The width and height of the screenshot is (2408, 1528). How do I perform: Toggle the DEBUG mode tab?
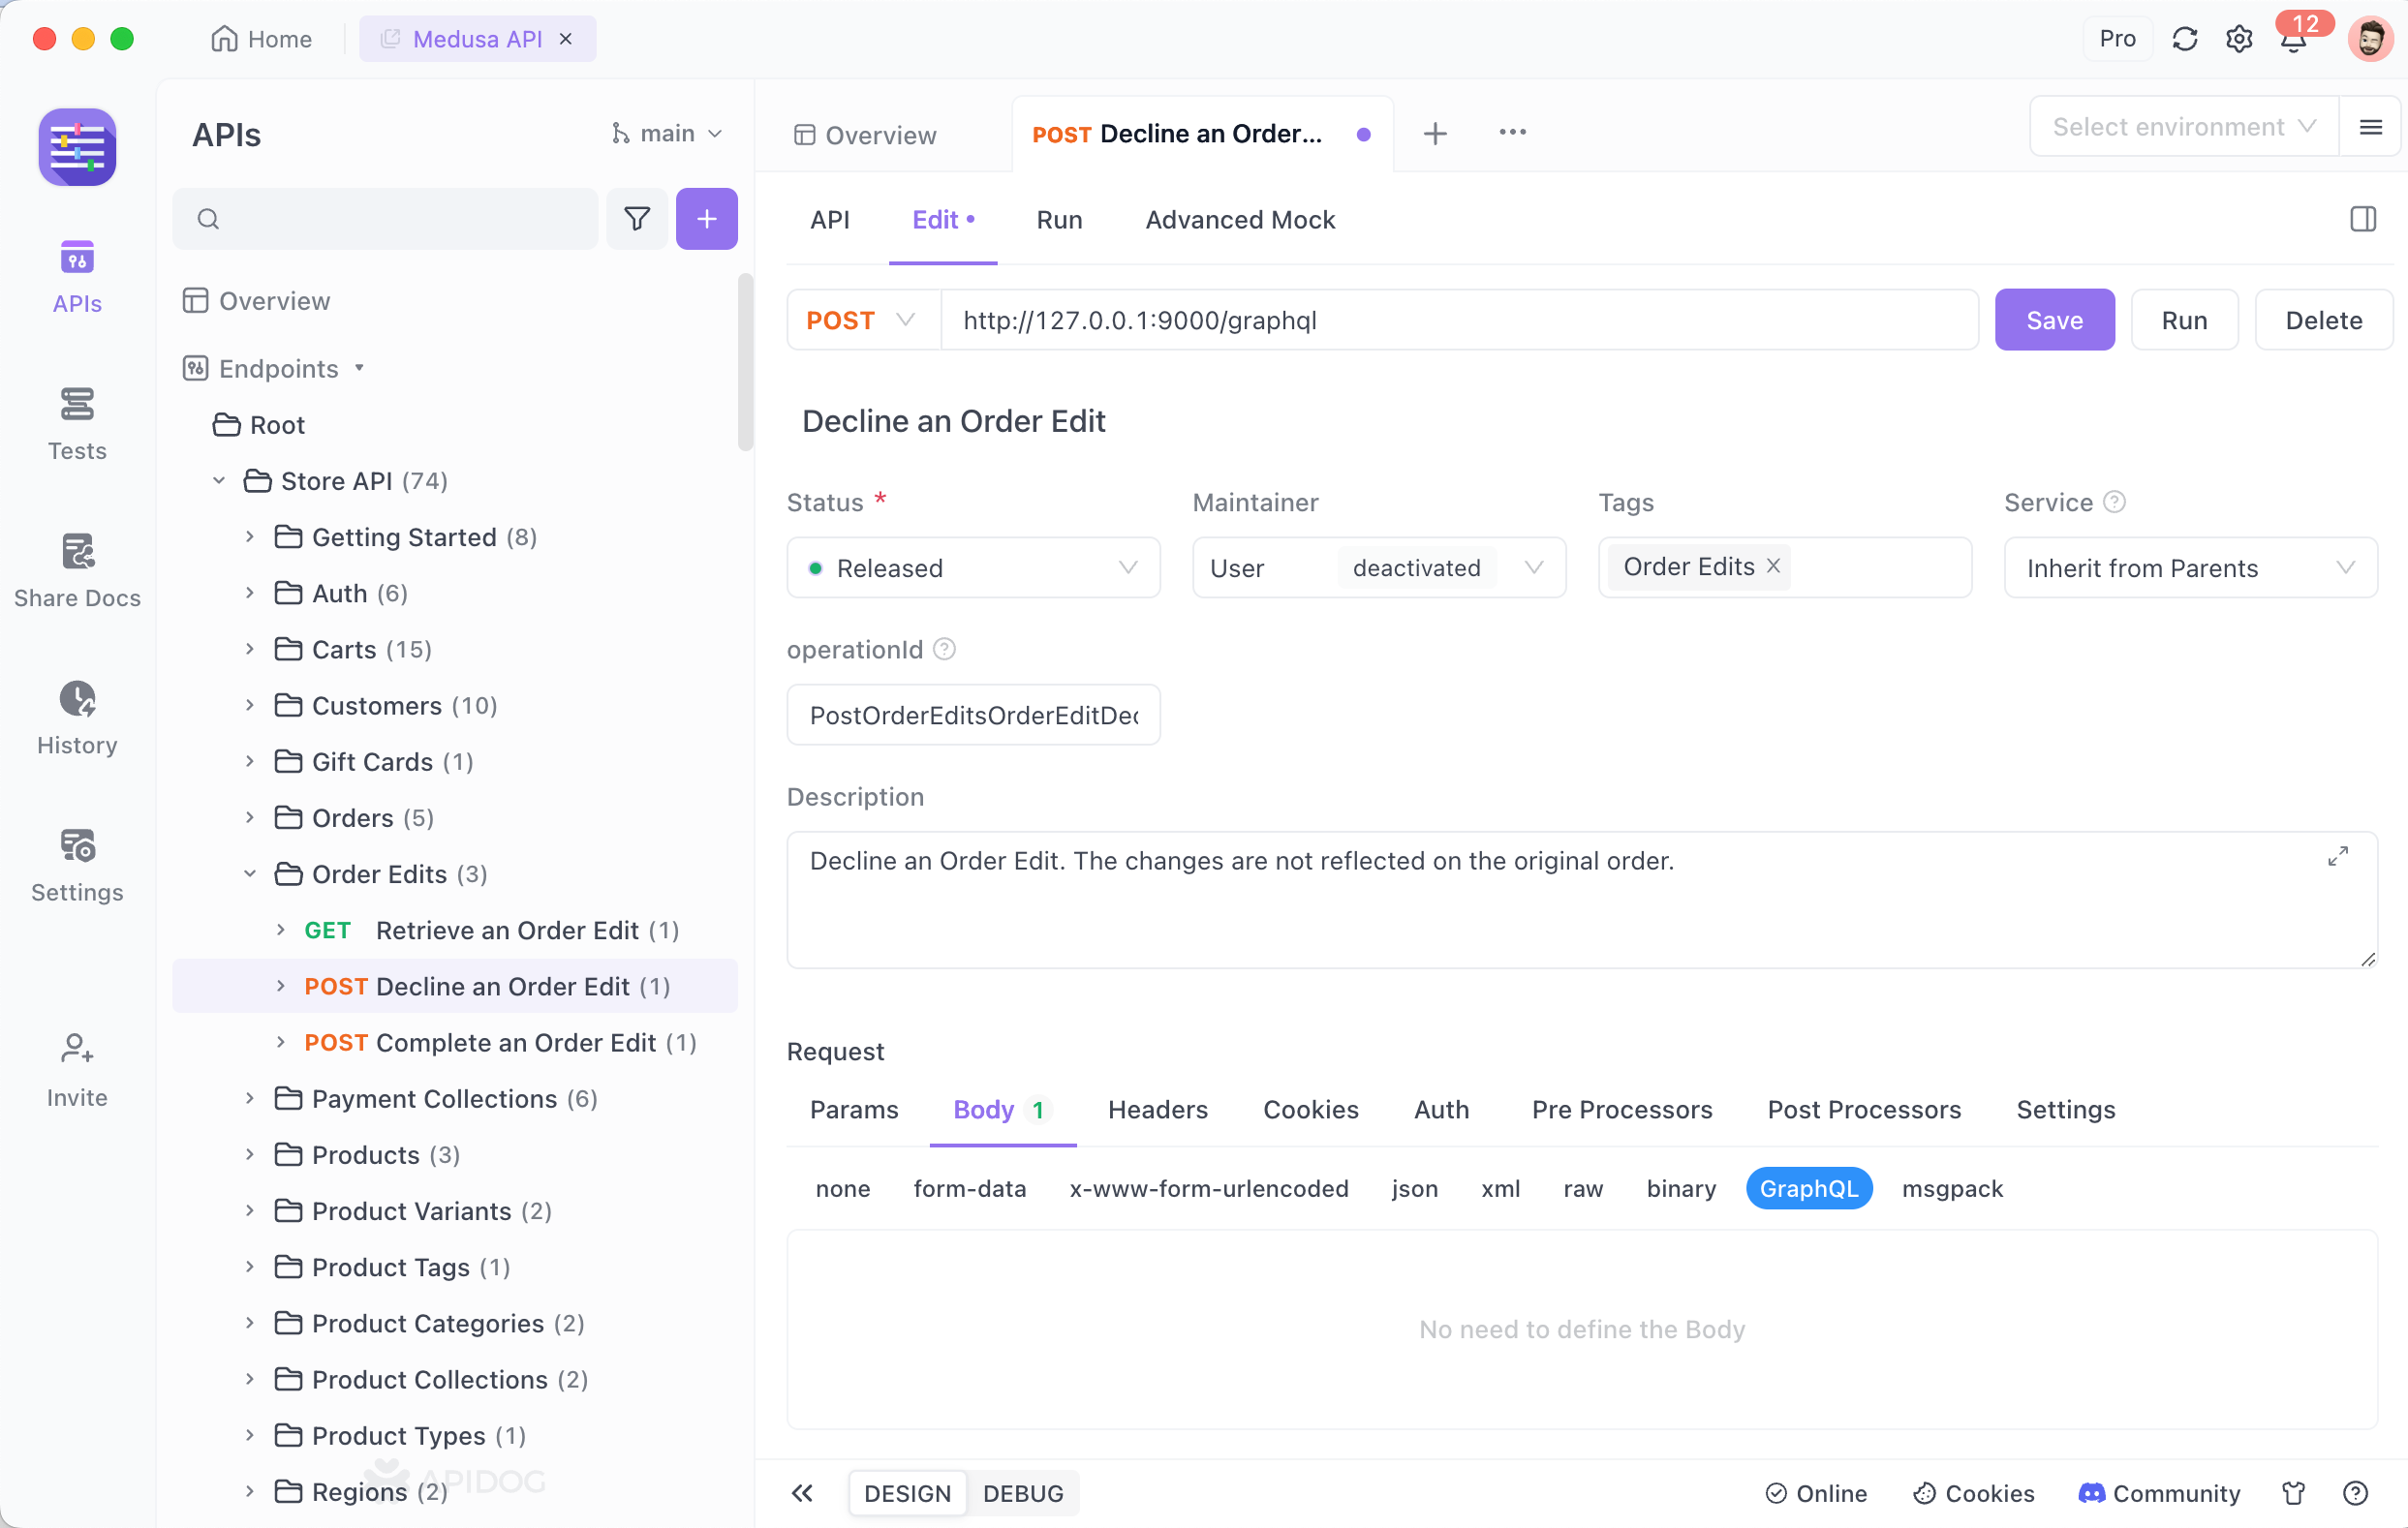1025,1493
